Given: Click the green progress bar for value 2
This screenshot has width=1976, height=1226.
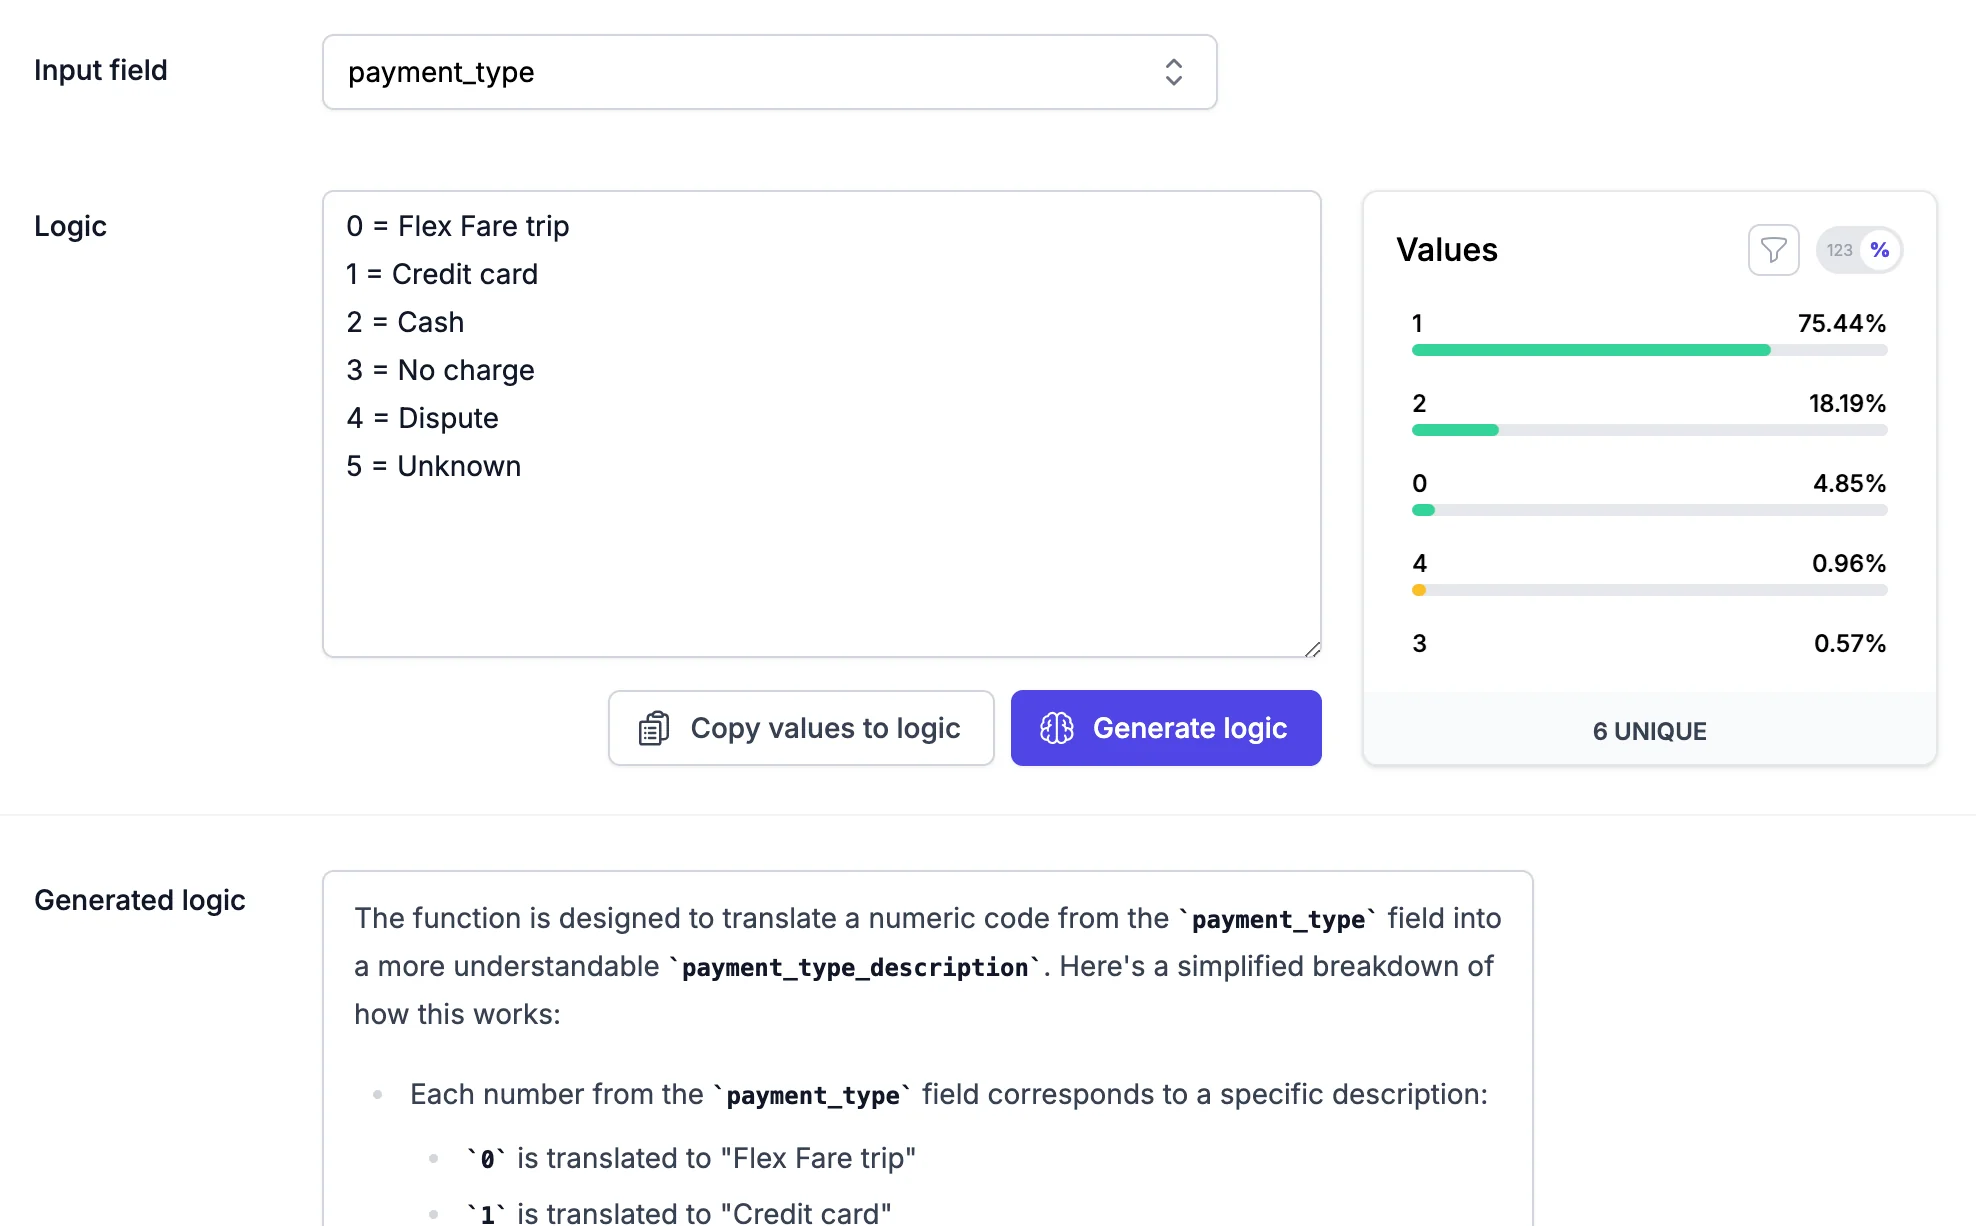Looking at the screenshot, I should pos(1455,430).
